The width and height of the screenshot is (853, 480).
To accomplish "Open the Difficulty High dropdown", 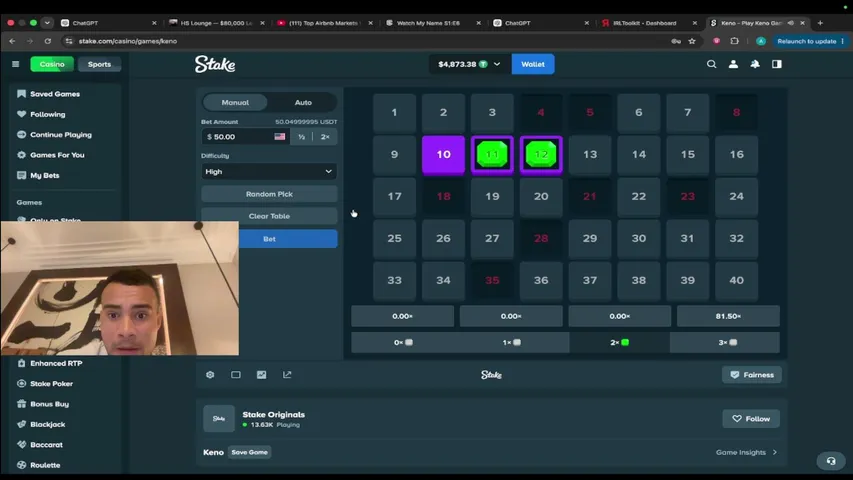I will pos(269,171).
